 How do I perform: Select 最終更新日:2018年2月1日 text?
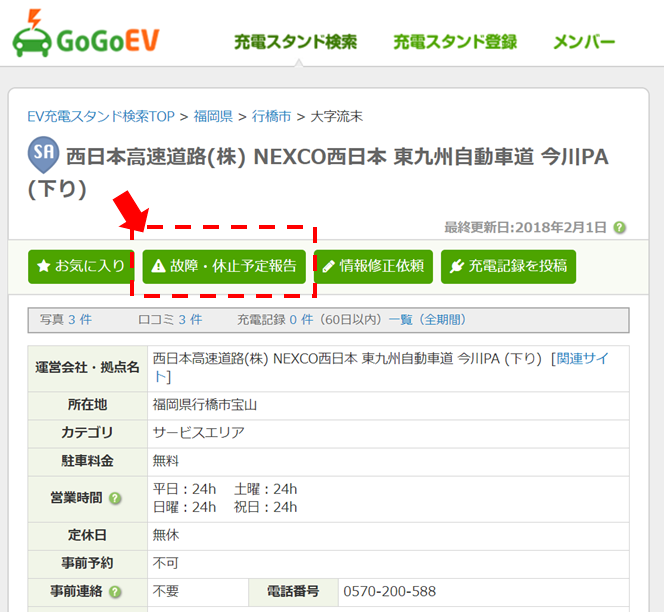(x=526, y=227)
